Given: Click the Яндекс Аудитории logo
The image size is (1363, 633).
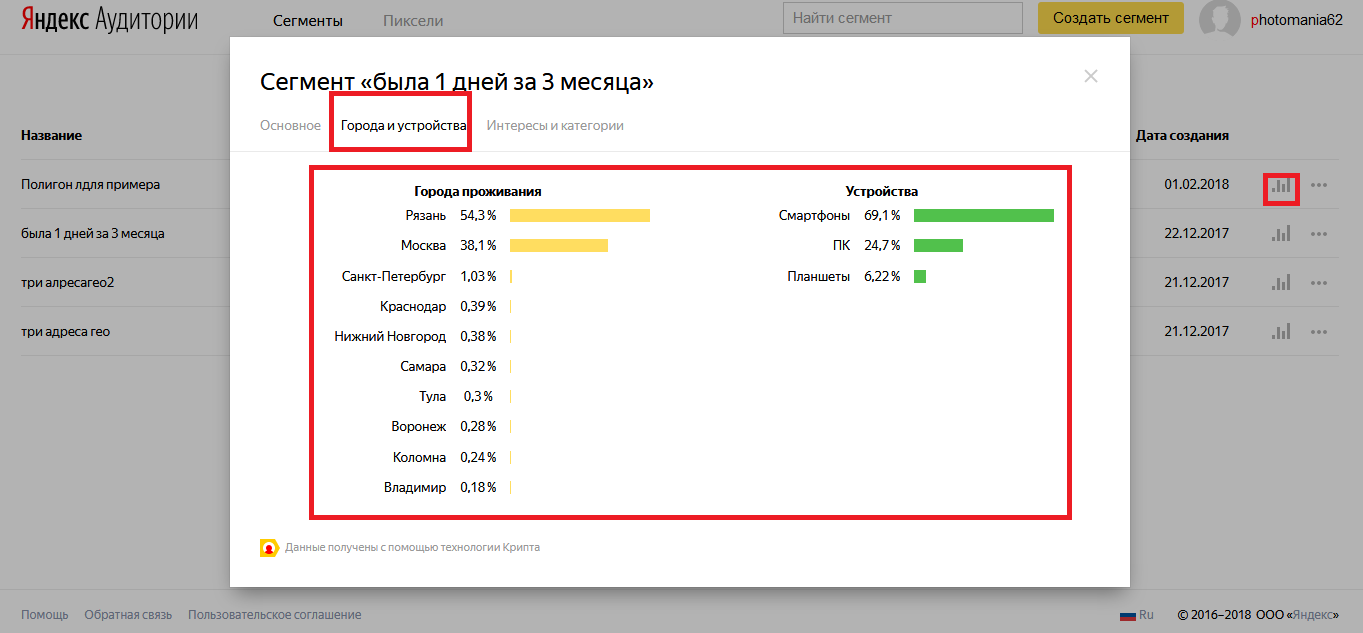Looking at the screenshot, I should (111, 20).
